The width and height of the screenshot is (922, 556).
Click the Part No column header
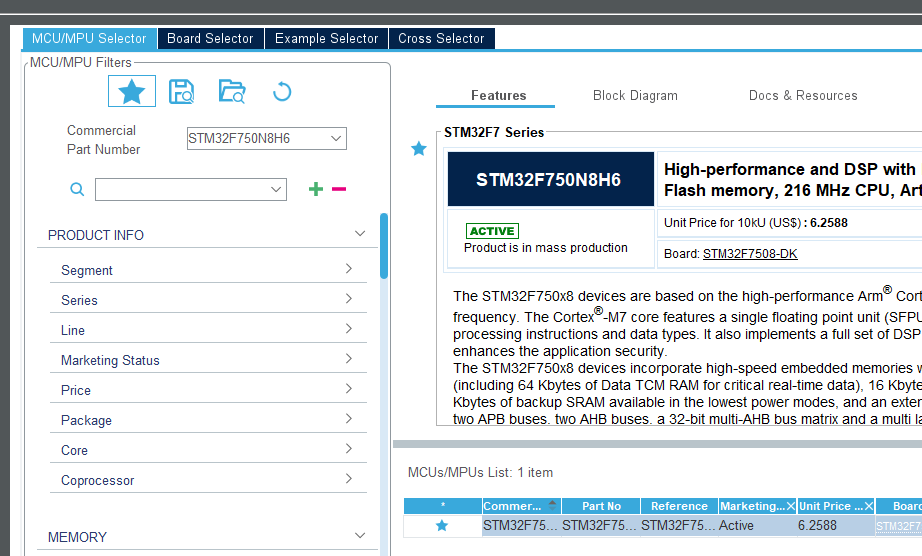[x=601, y=506]
